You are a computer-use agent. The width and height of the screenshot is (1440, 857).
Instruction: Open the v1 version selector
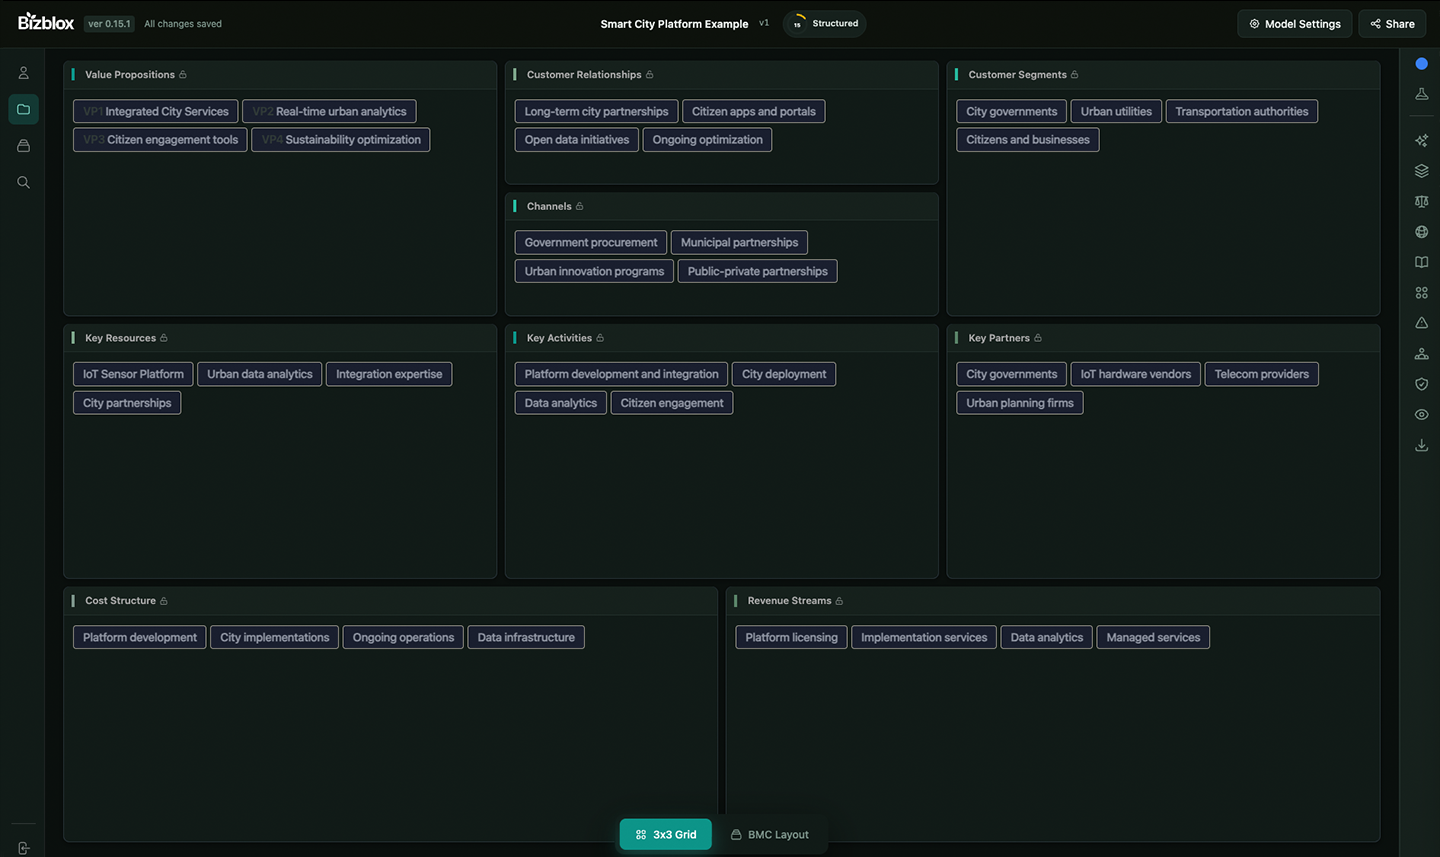coord(763,23)
